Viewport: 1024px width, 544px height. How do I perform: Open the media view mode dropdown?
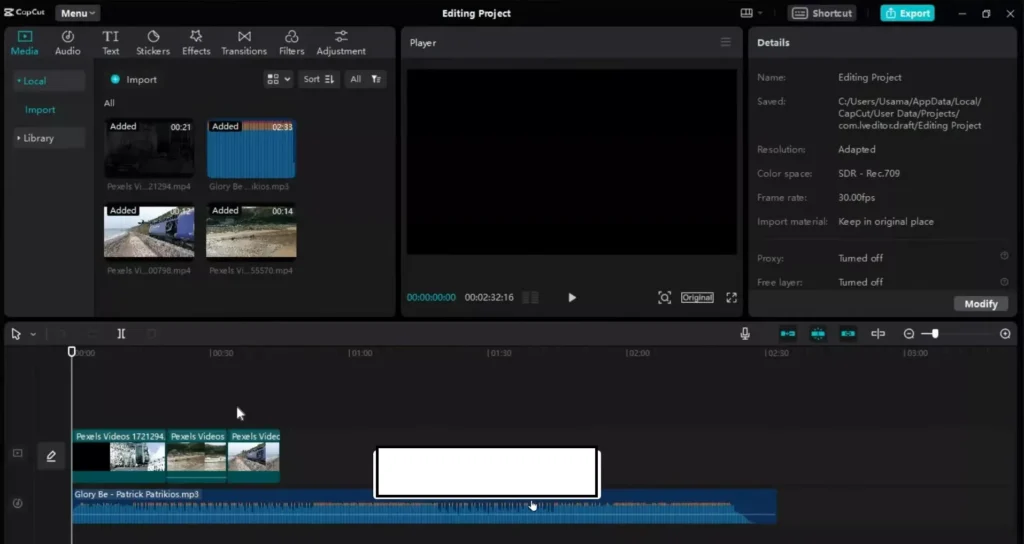click(x=278, y=79)
